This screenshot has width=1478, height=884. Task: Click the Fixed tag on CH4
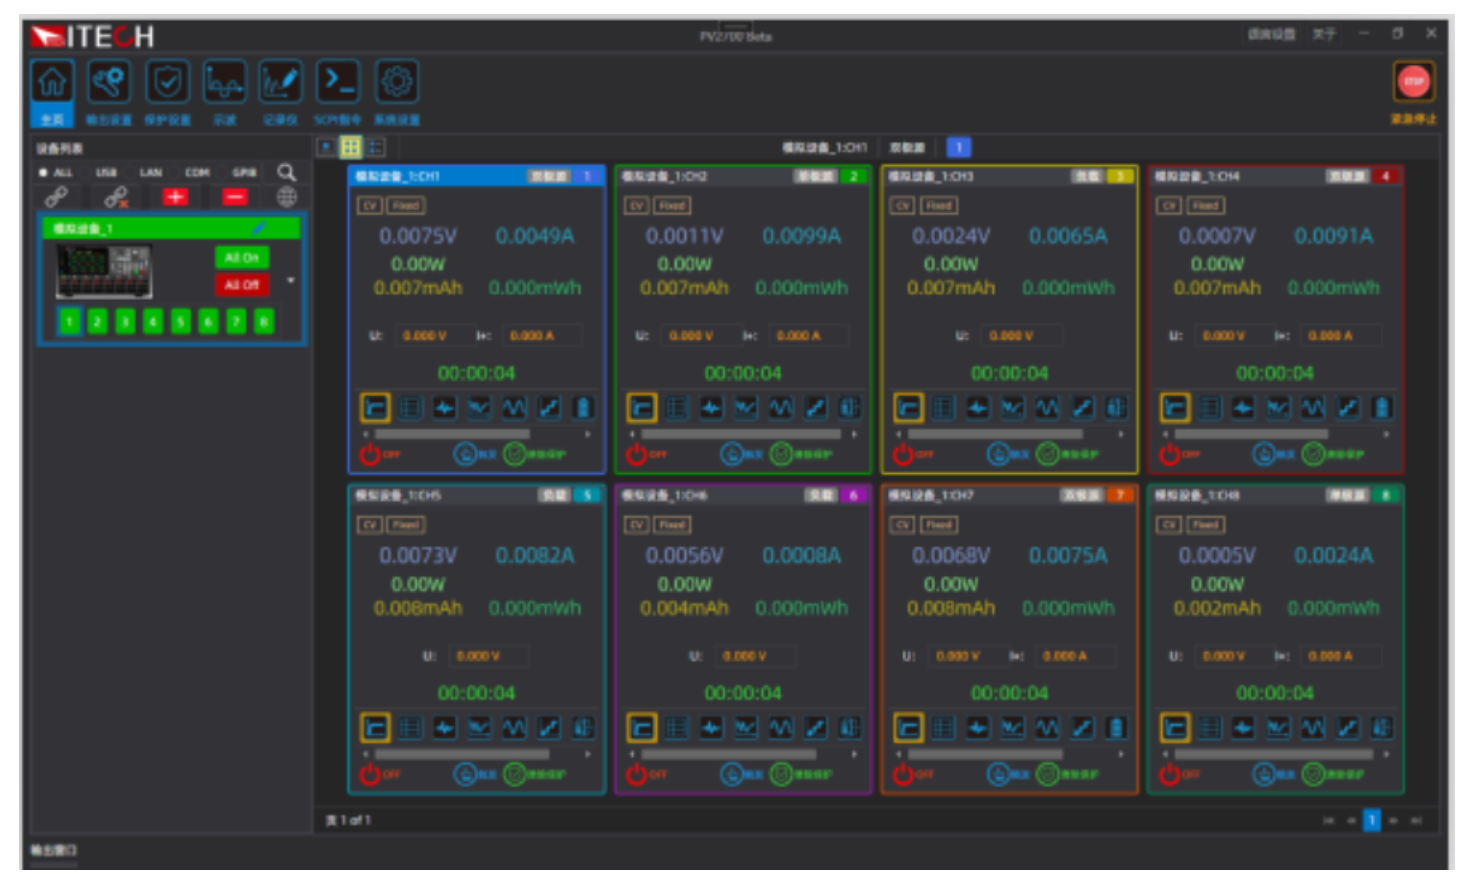[1205, 206]
